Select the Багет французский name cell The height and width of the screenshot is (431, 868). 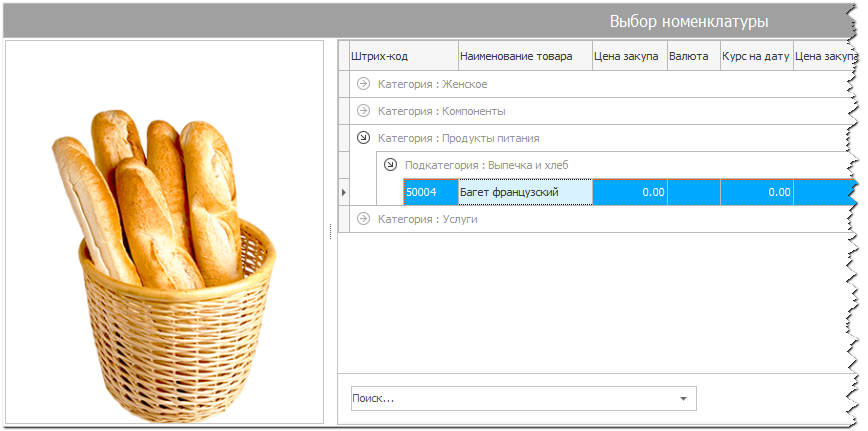[525, 192]
